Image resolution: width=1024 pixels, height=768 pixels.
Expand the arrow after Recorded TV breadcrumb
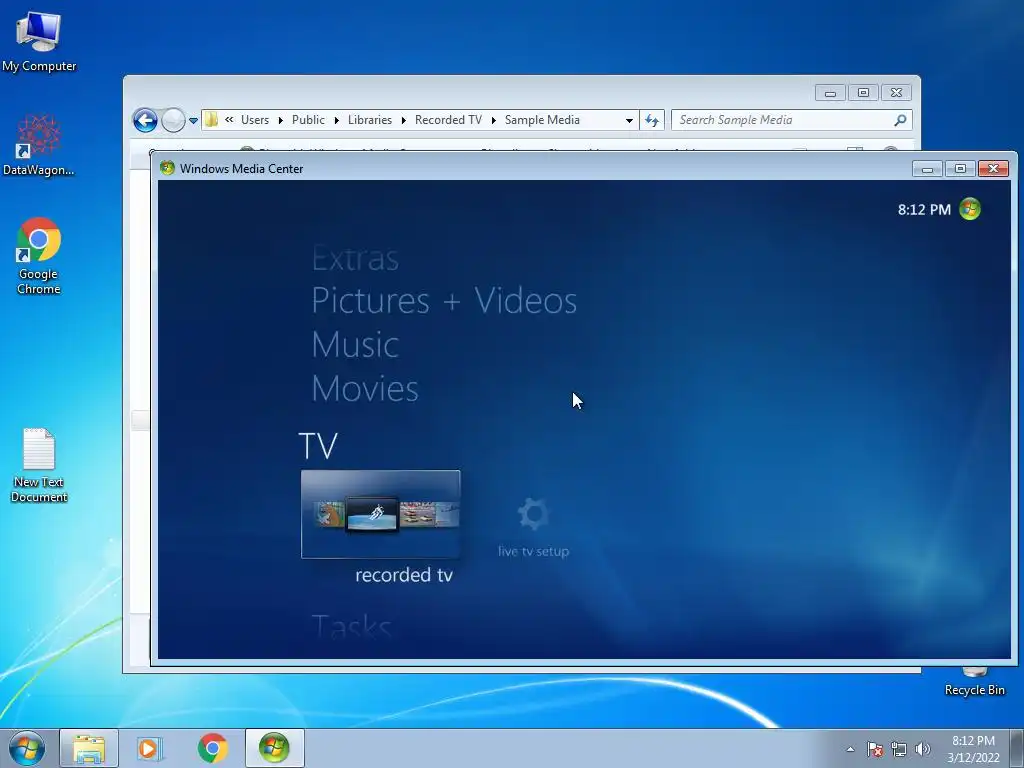click(494, 120)
